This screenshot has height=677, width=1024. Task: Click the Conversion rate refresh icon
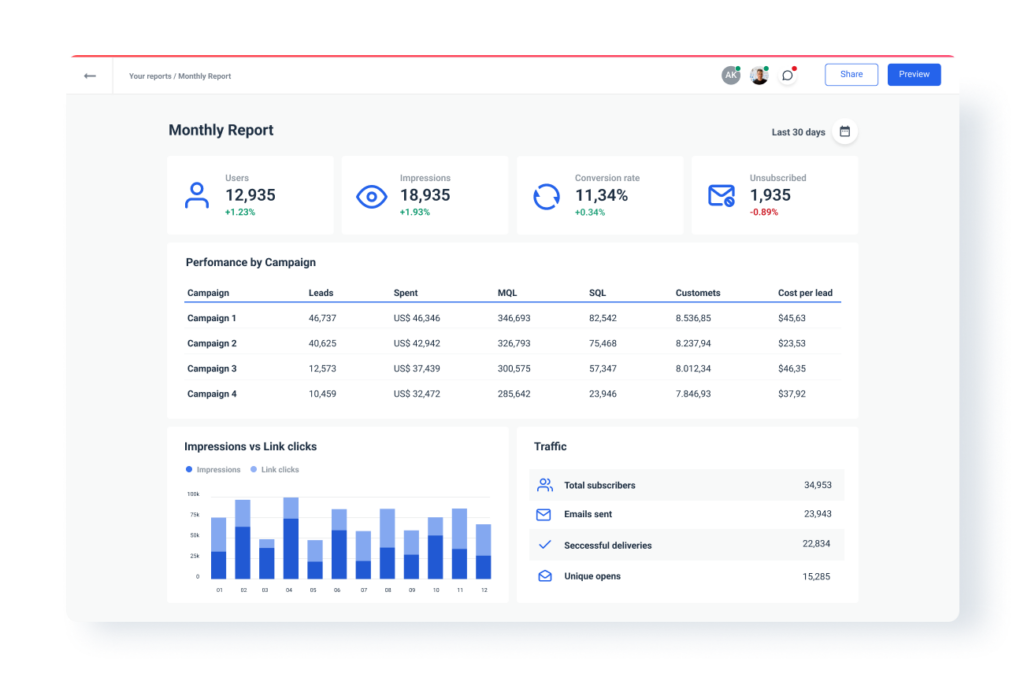pos(546,196)
